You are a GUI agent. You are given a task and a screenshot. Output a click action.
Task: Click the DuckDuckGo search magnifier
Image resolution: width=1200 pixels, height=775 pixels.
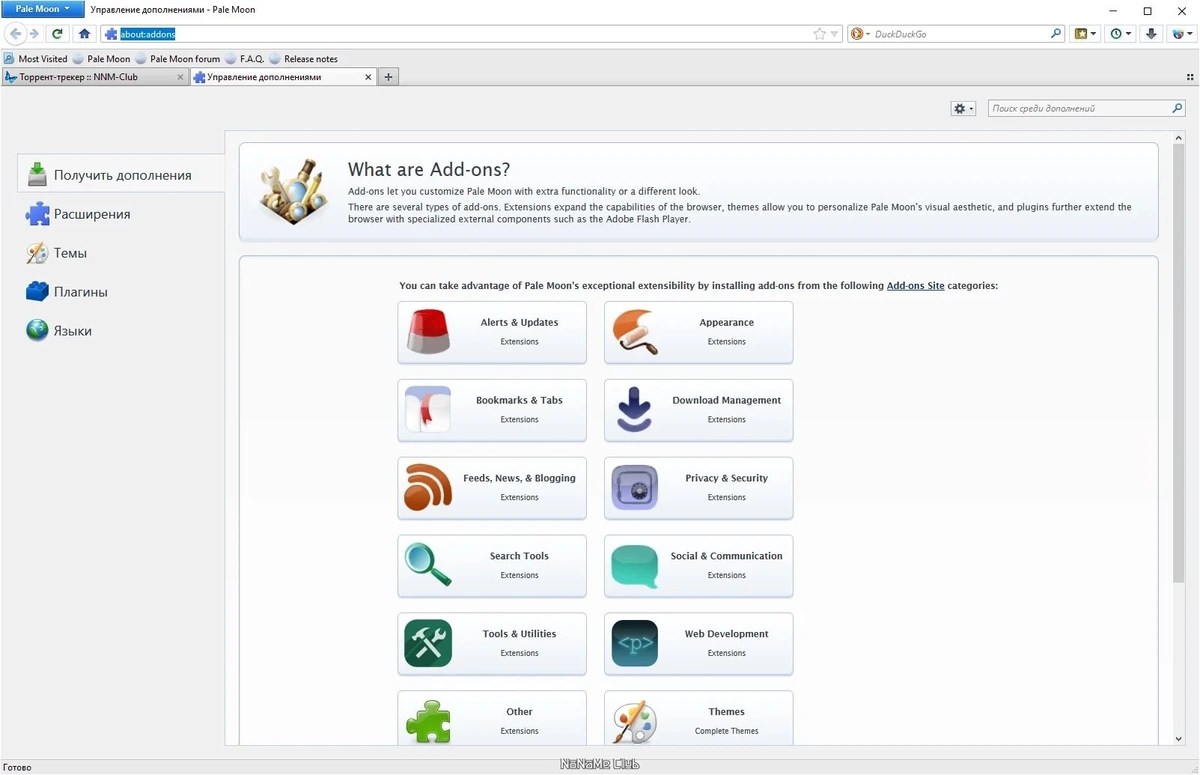pyautogui.click(x=1056, y=34)
